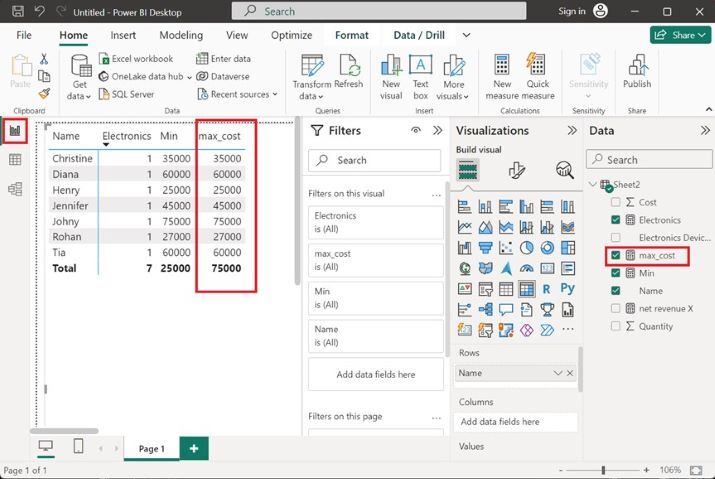Check the Electronics Devic... field checkbox
The height and width of the screenshot is (479, 715).
pos(616,238)
